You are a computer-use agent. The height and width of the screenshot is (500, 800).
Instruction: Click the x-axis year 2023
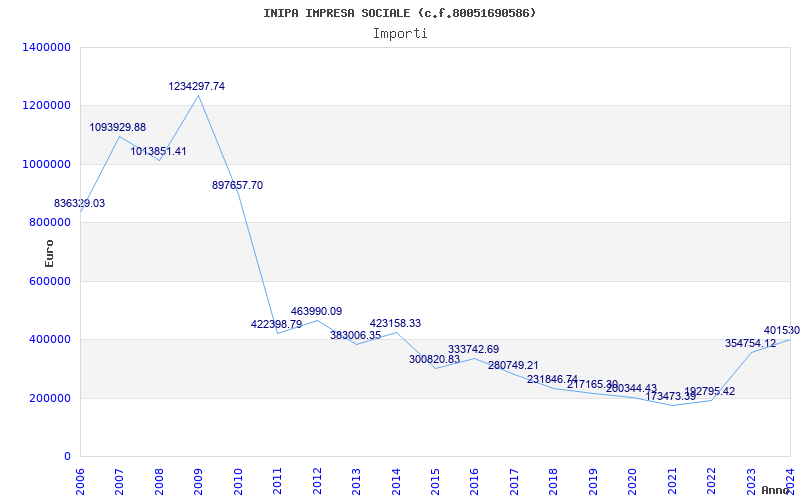click(751, 481)
